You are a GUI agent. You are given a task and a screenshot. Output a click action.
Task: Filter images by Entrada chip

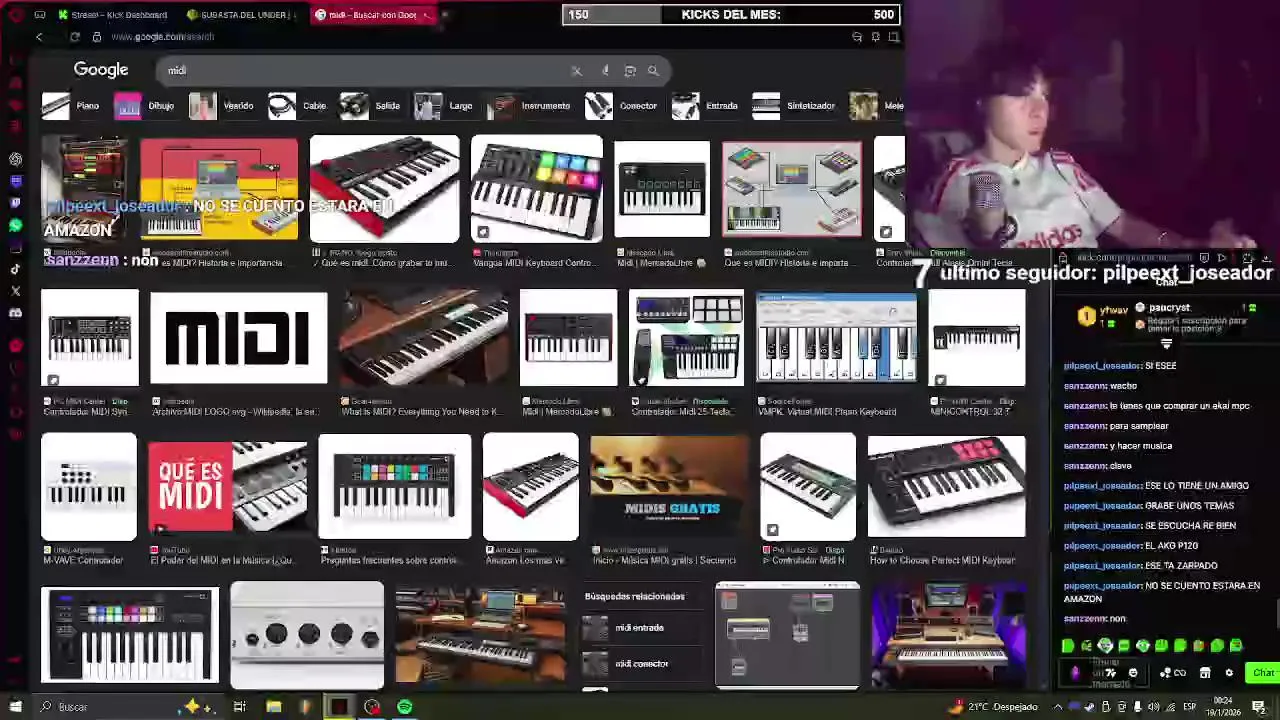pos(706,106)
